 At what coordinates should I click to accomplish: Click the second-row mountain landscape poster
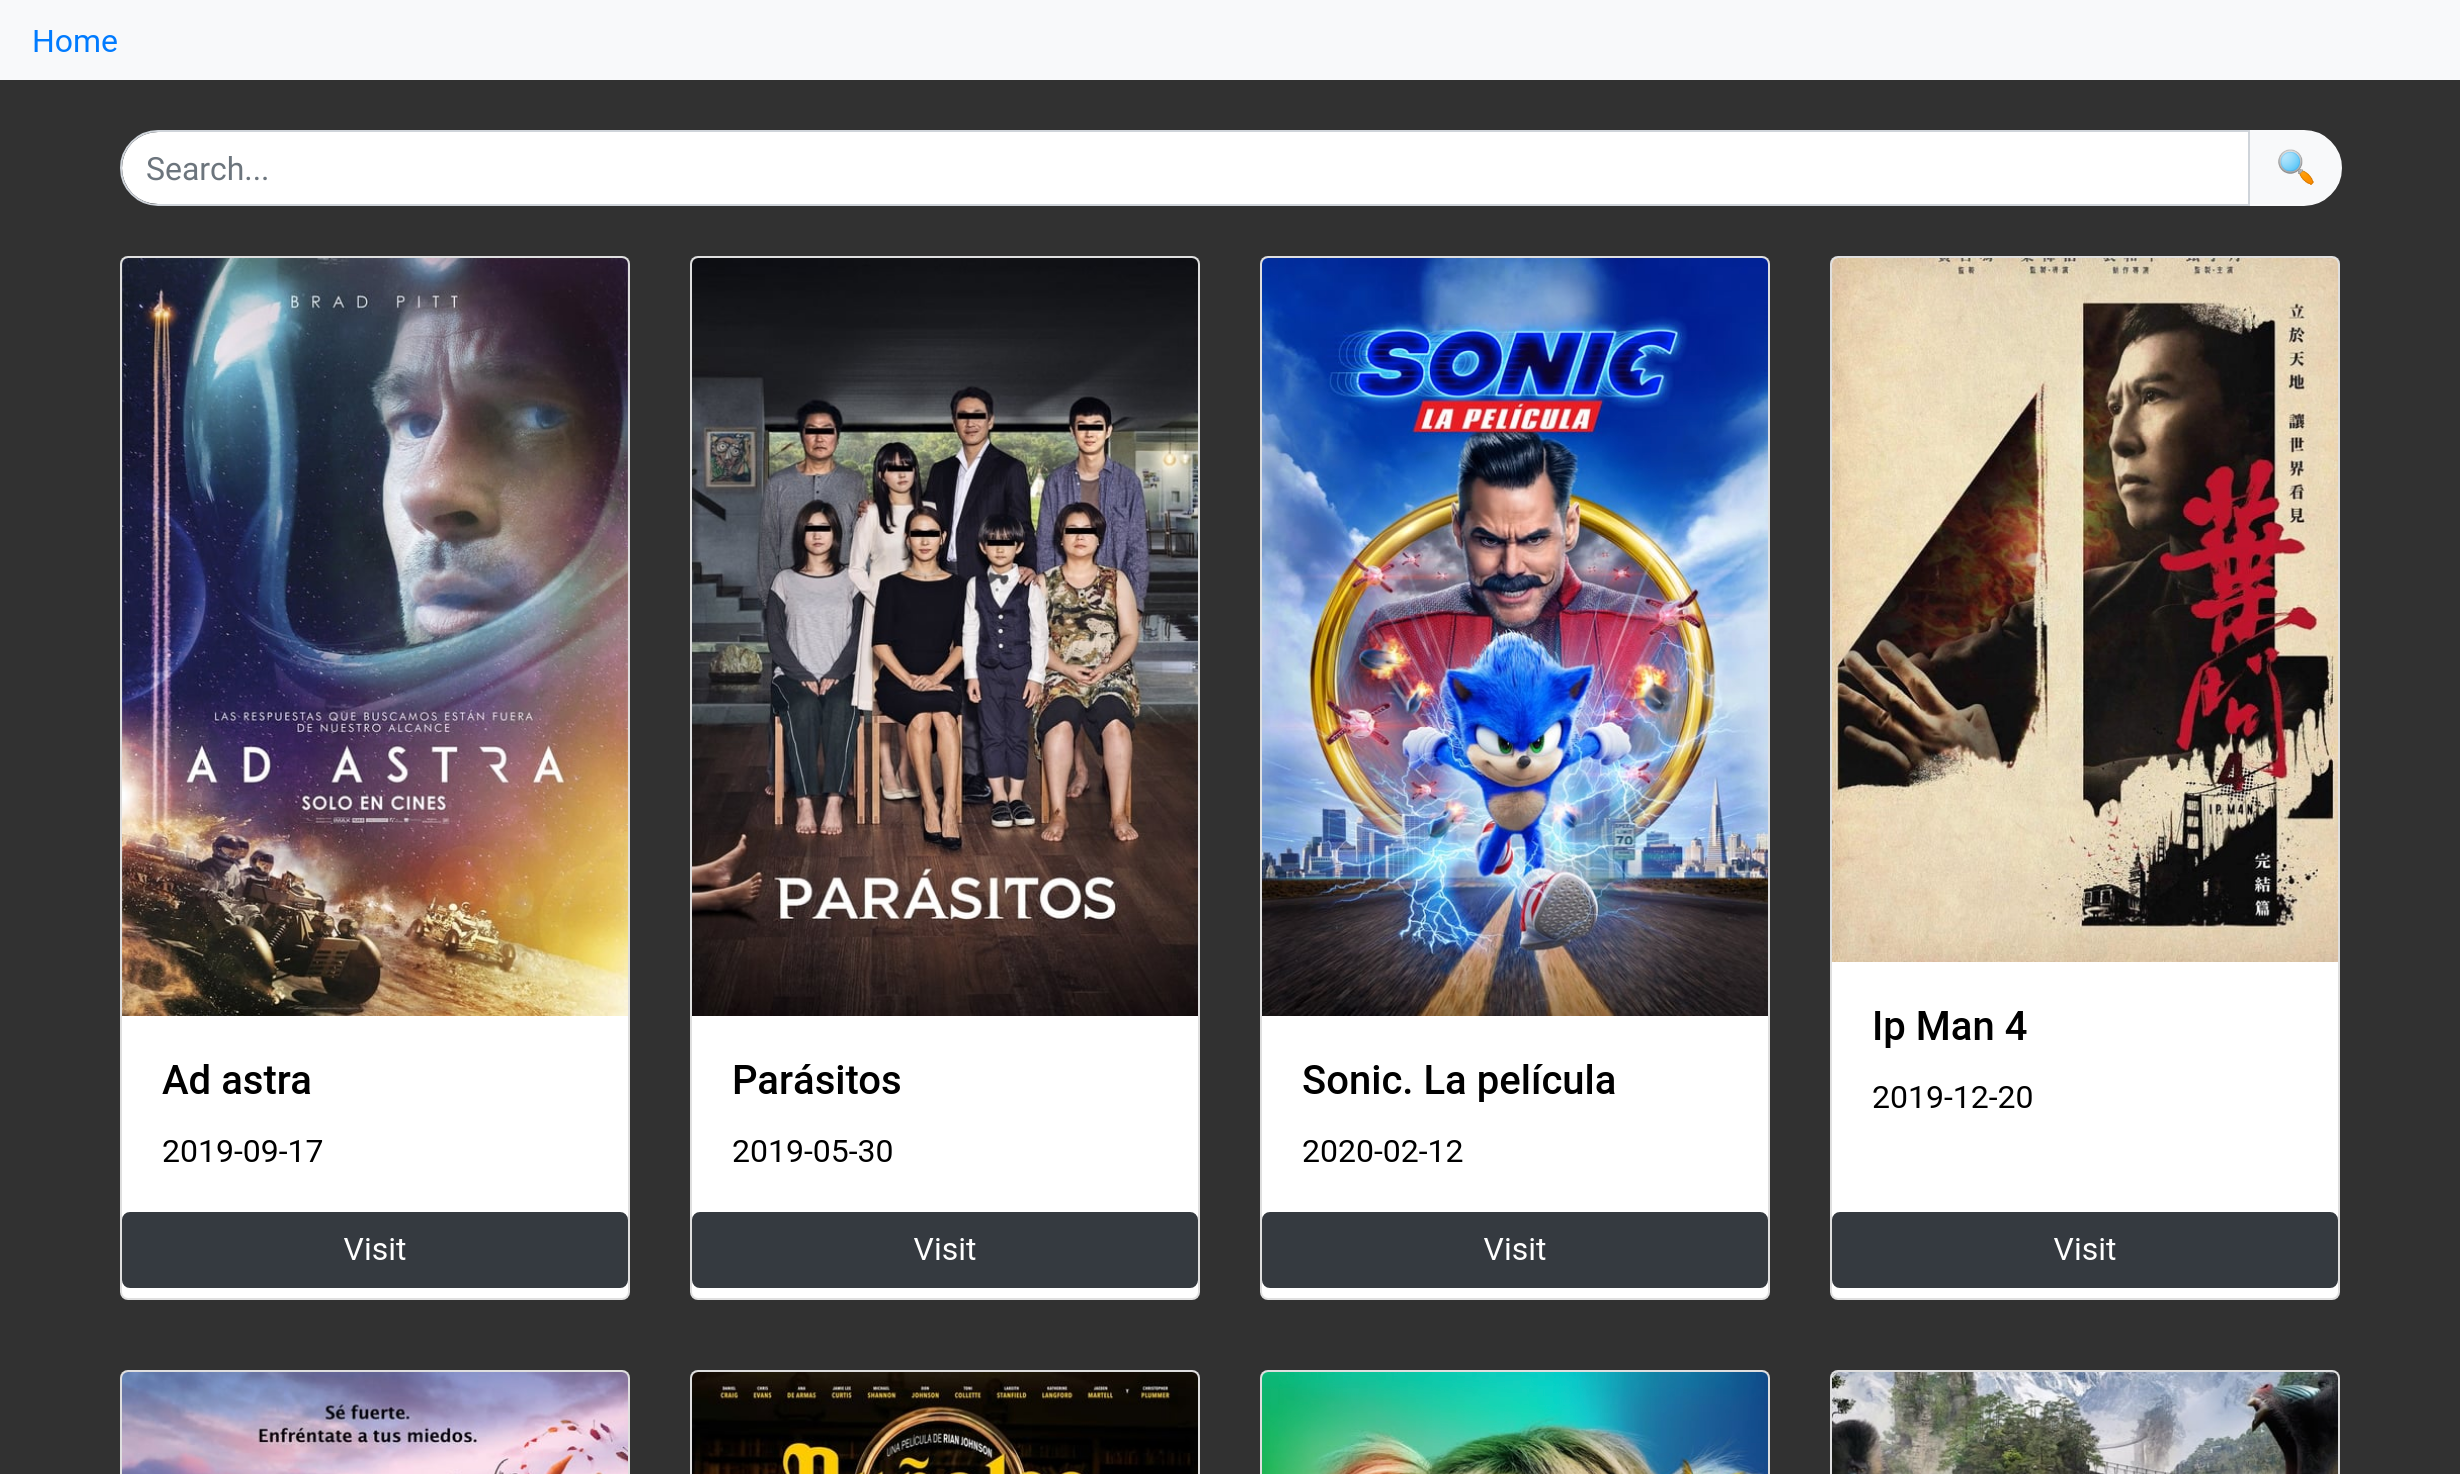[2085, 1422]
